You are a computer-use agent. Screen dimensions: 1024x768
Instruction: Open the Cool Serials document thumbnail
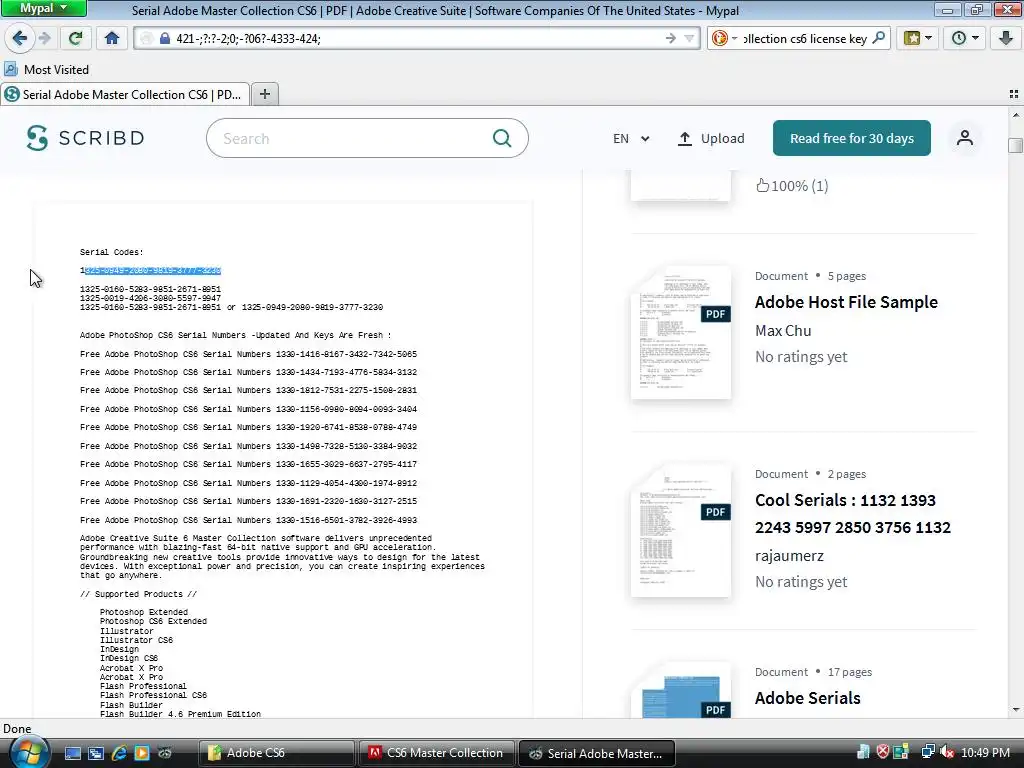pos(680,530)
